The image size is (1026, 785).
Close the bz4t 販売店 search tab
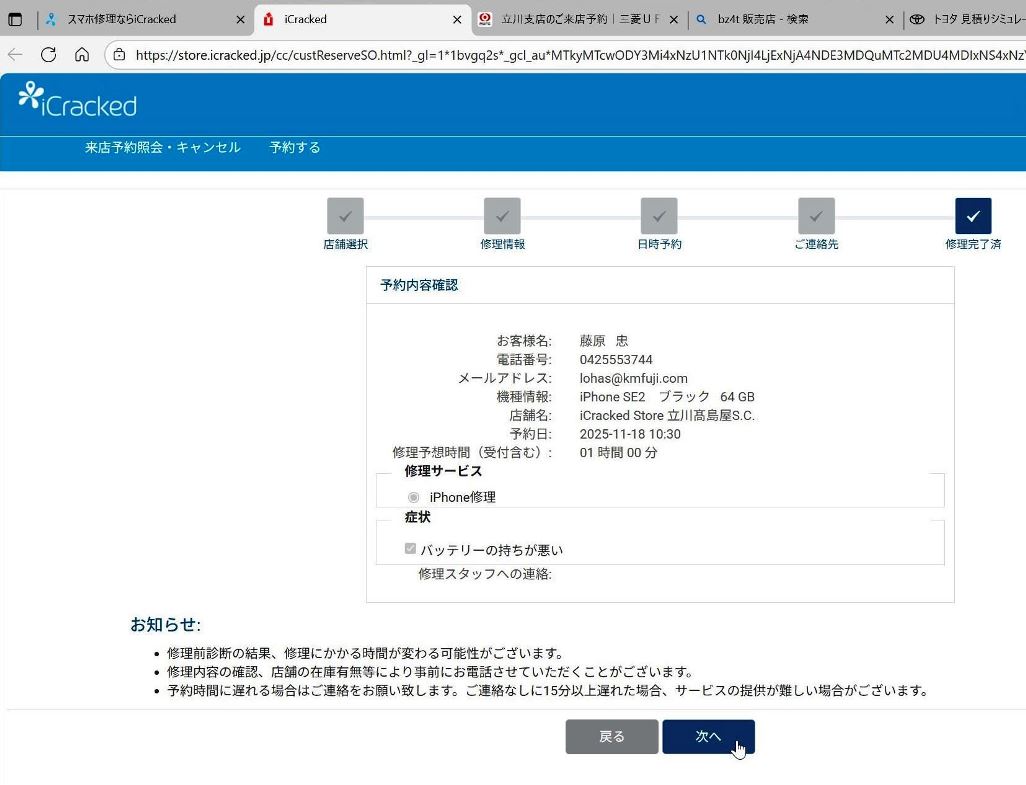(x=889, y=20)
